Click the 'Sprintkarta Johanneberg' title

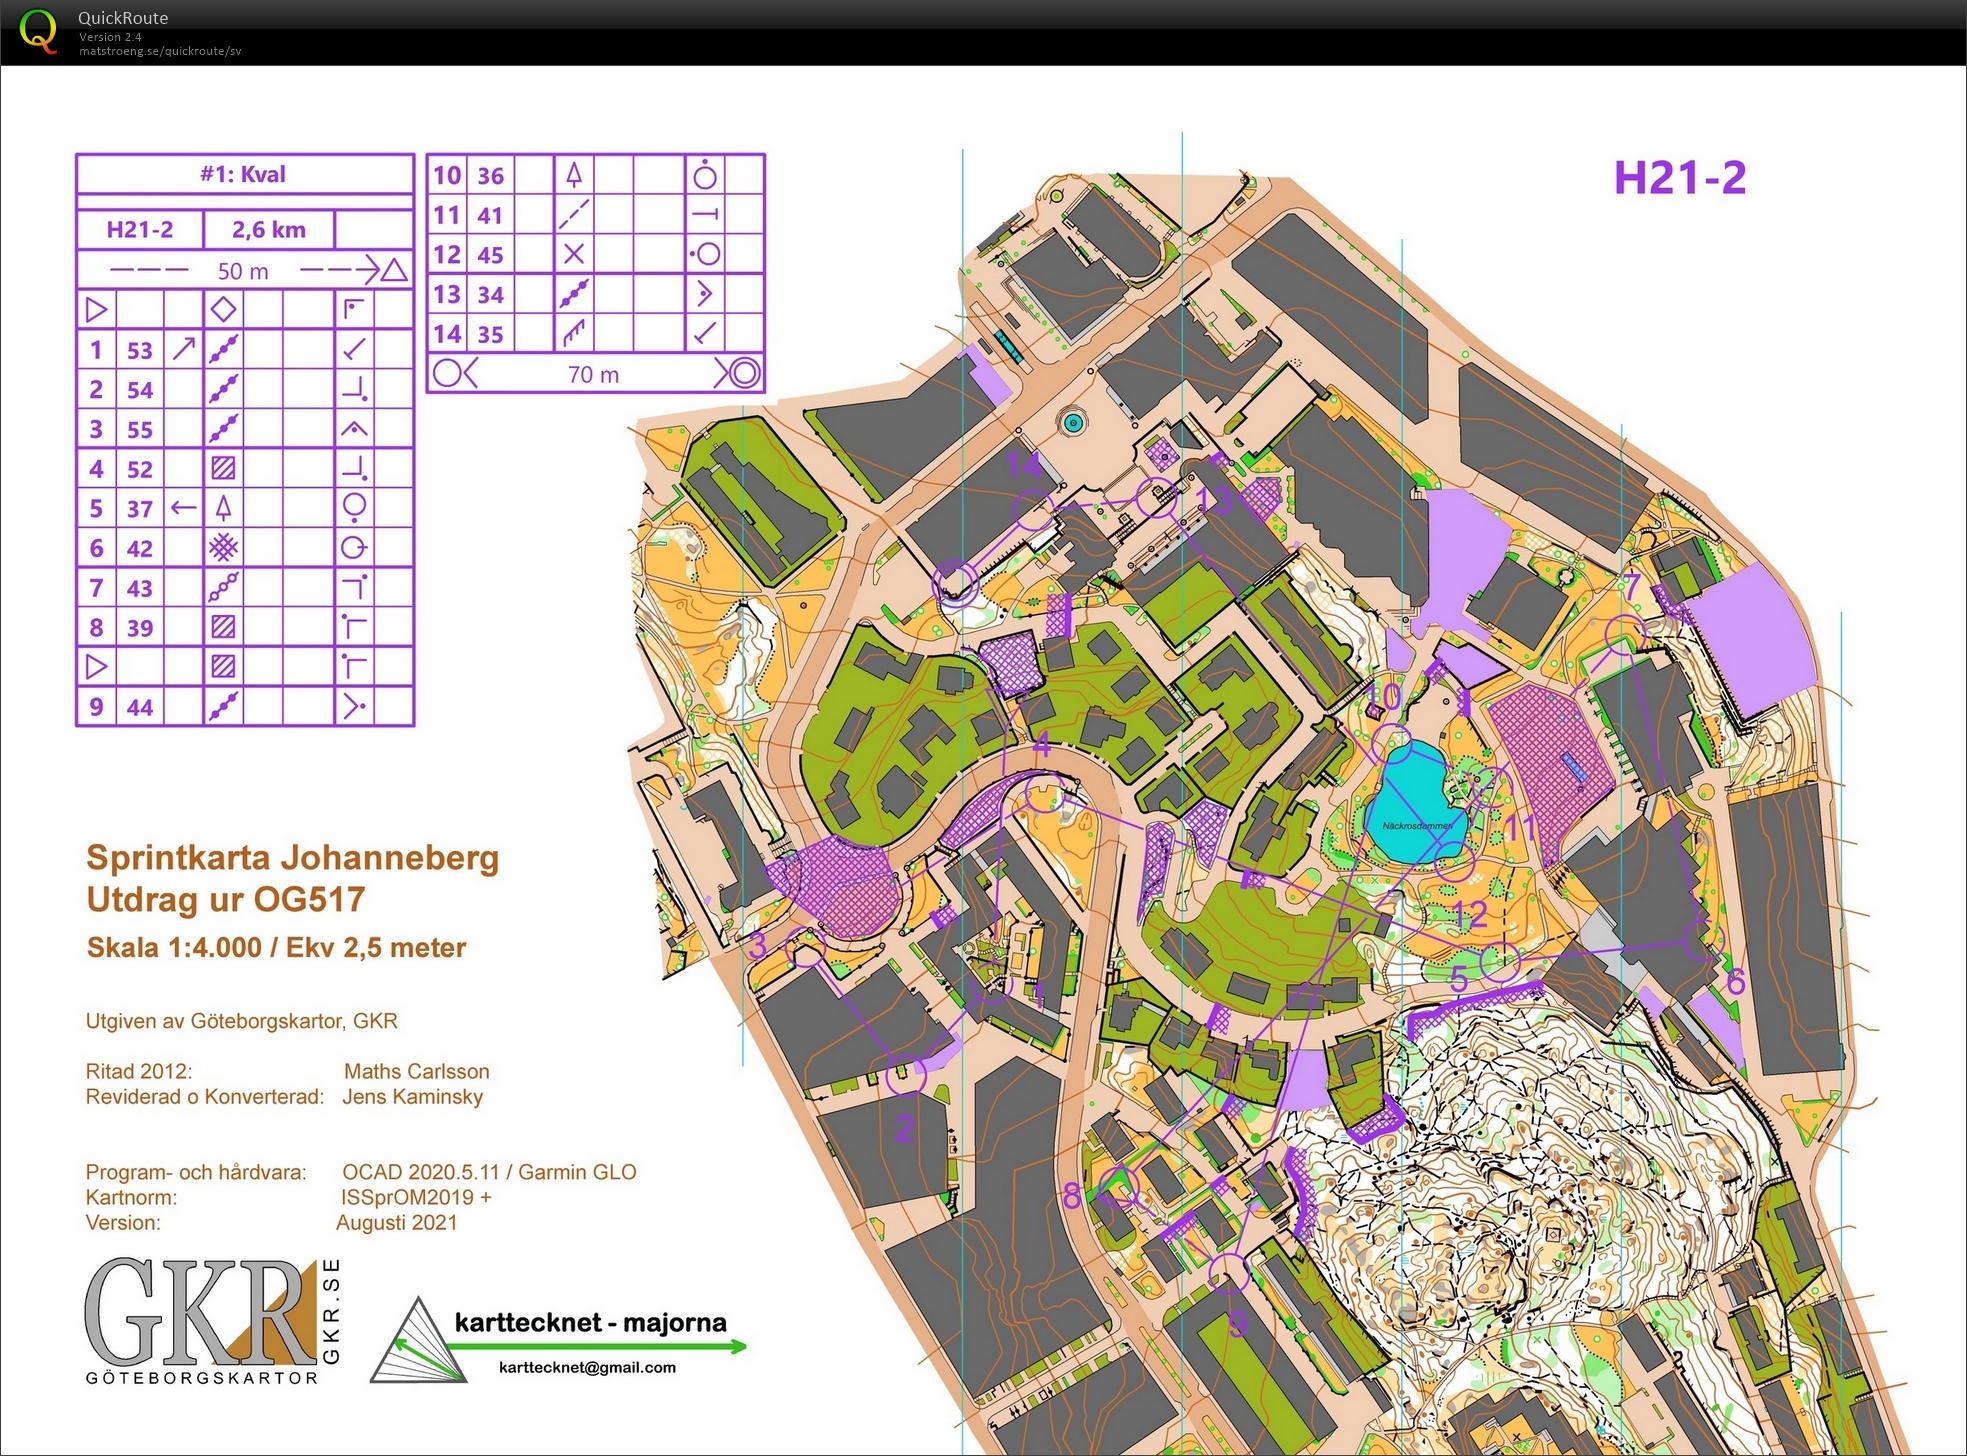292,858
